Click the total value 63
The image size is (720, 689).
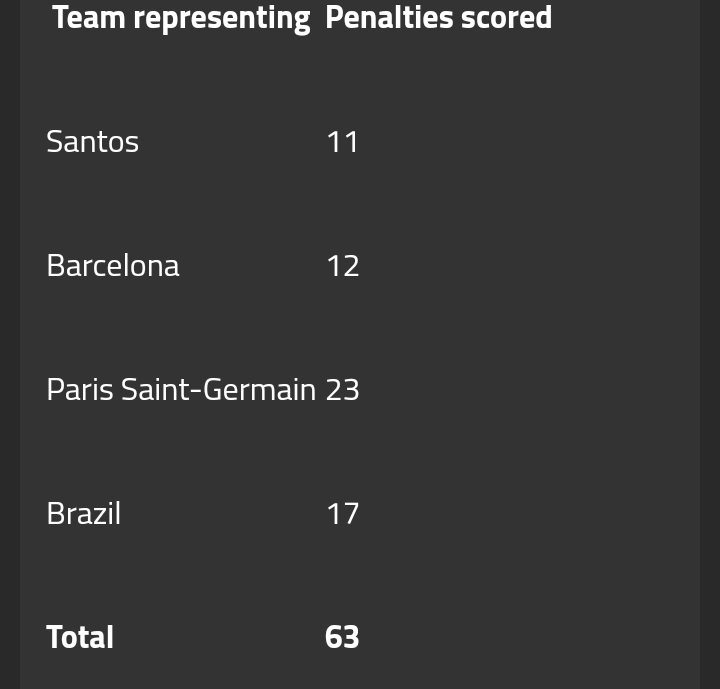point(342,638)
